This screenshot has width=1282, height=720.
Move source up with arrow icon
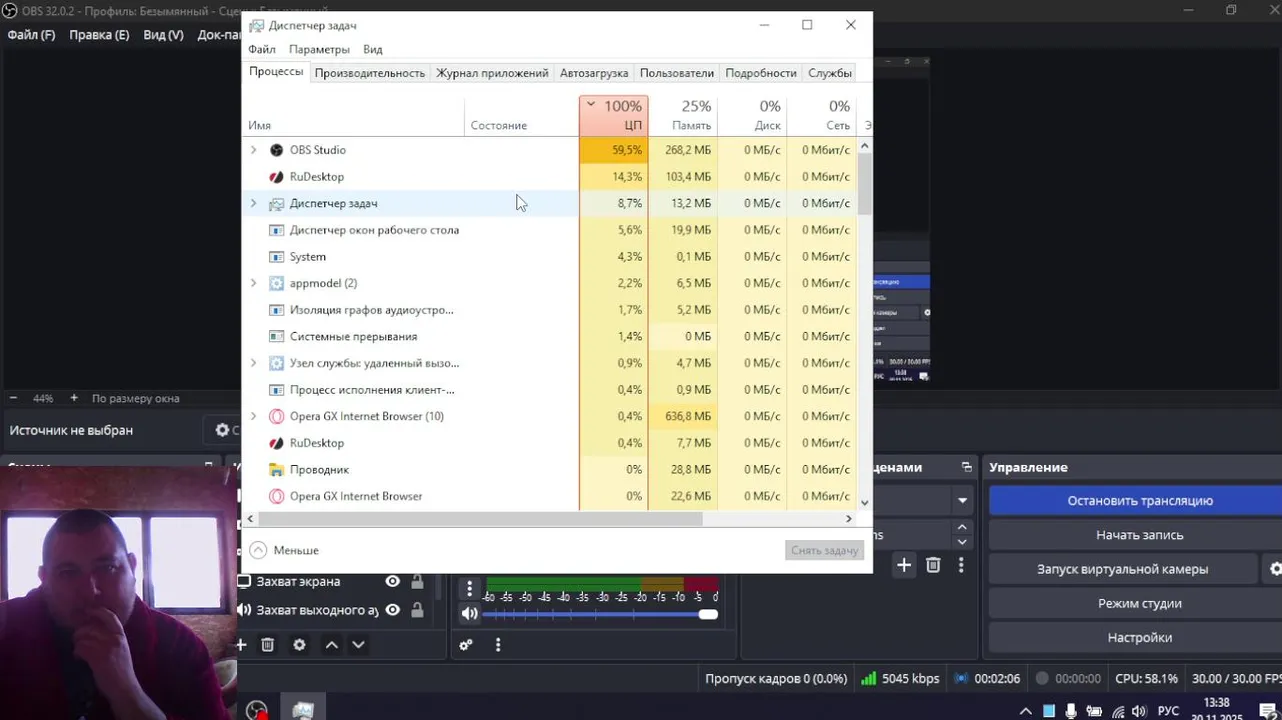[x=332, y=645]
